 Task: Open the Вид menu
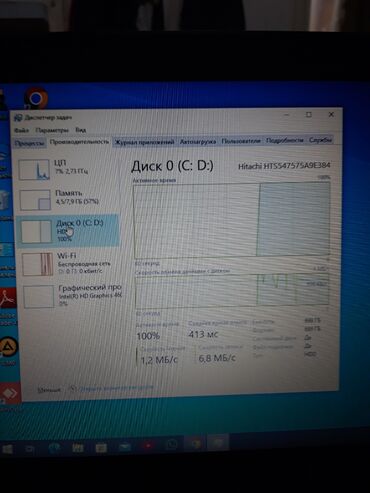[80, 130]
